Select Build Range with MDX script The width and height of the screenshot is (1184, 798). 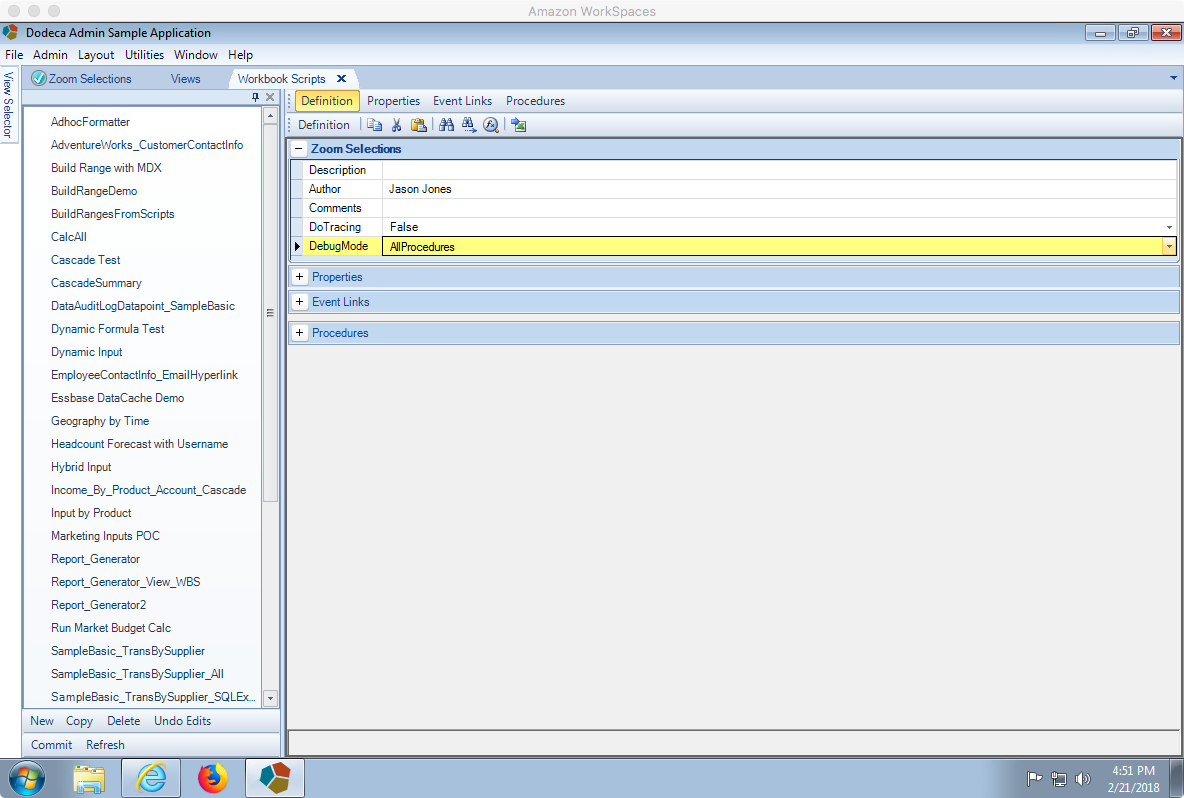(x=106, y=168)
